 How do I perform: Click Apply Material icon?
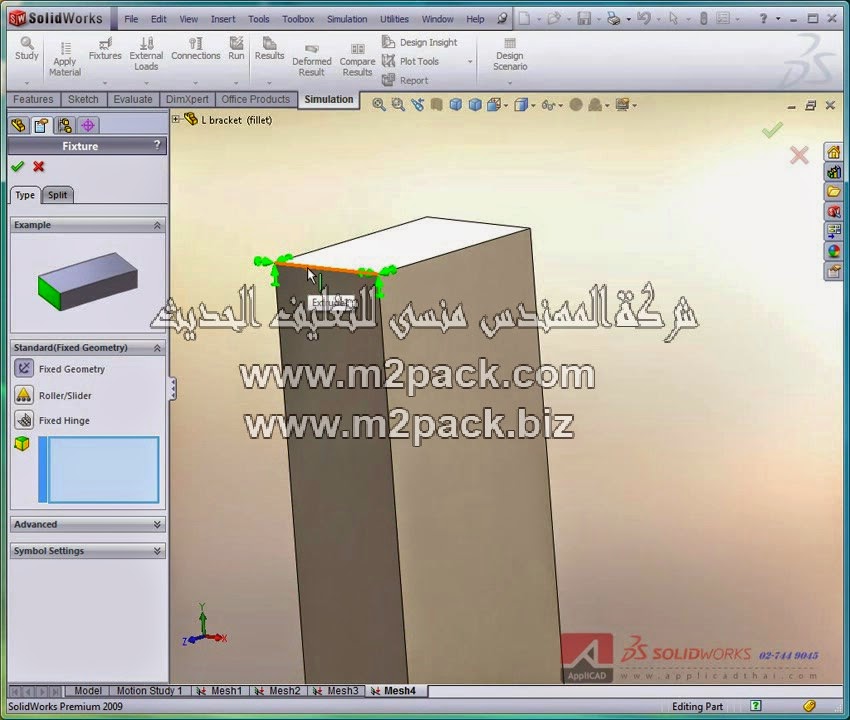(65, 59)
